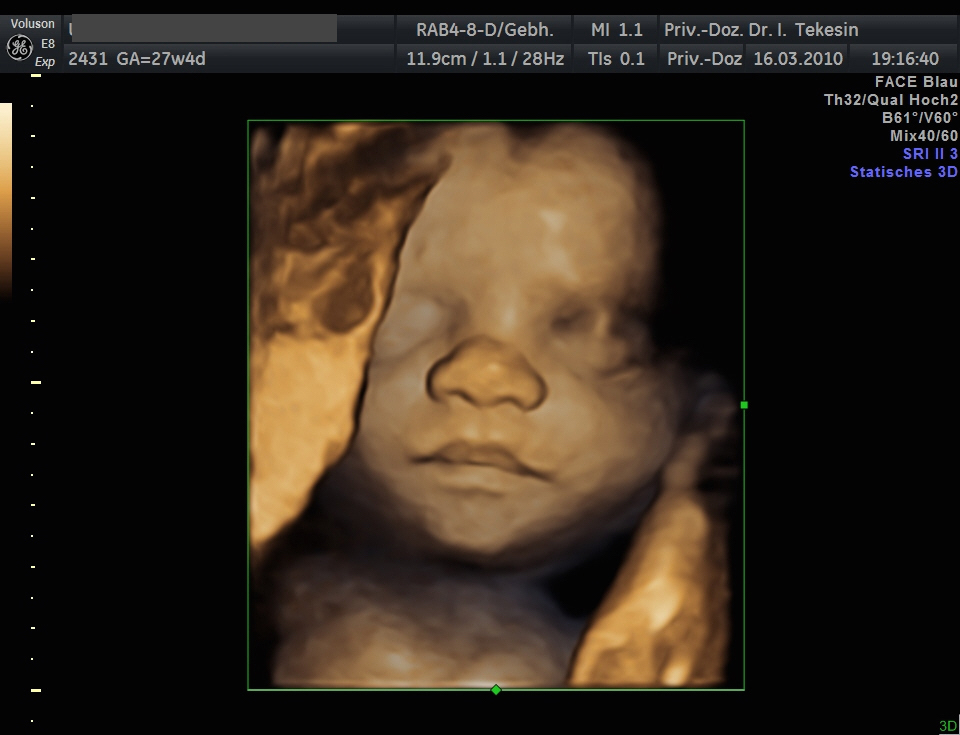Click the SRI II 3 setting
The height and width of the screenshot is (735, 960).
pos(930,153)
